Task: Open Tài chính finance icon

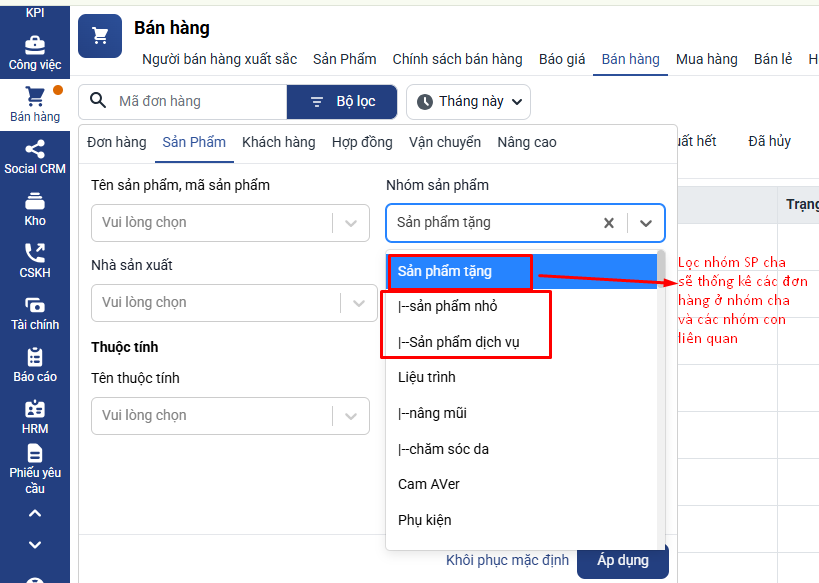Action: coord(35,306)
